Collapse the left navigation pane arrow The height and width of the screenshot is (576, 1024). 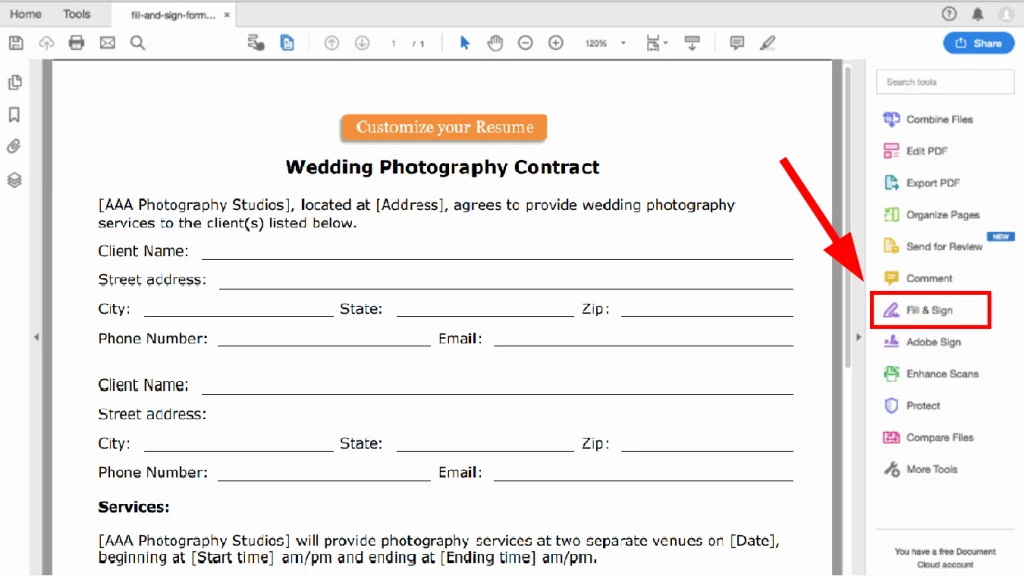(x=36, y=337)
